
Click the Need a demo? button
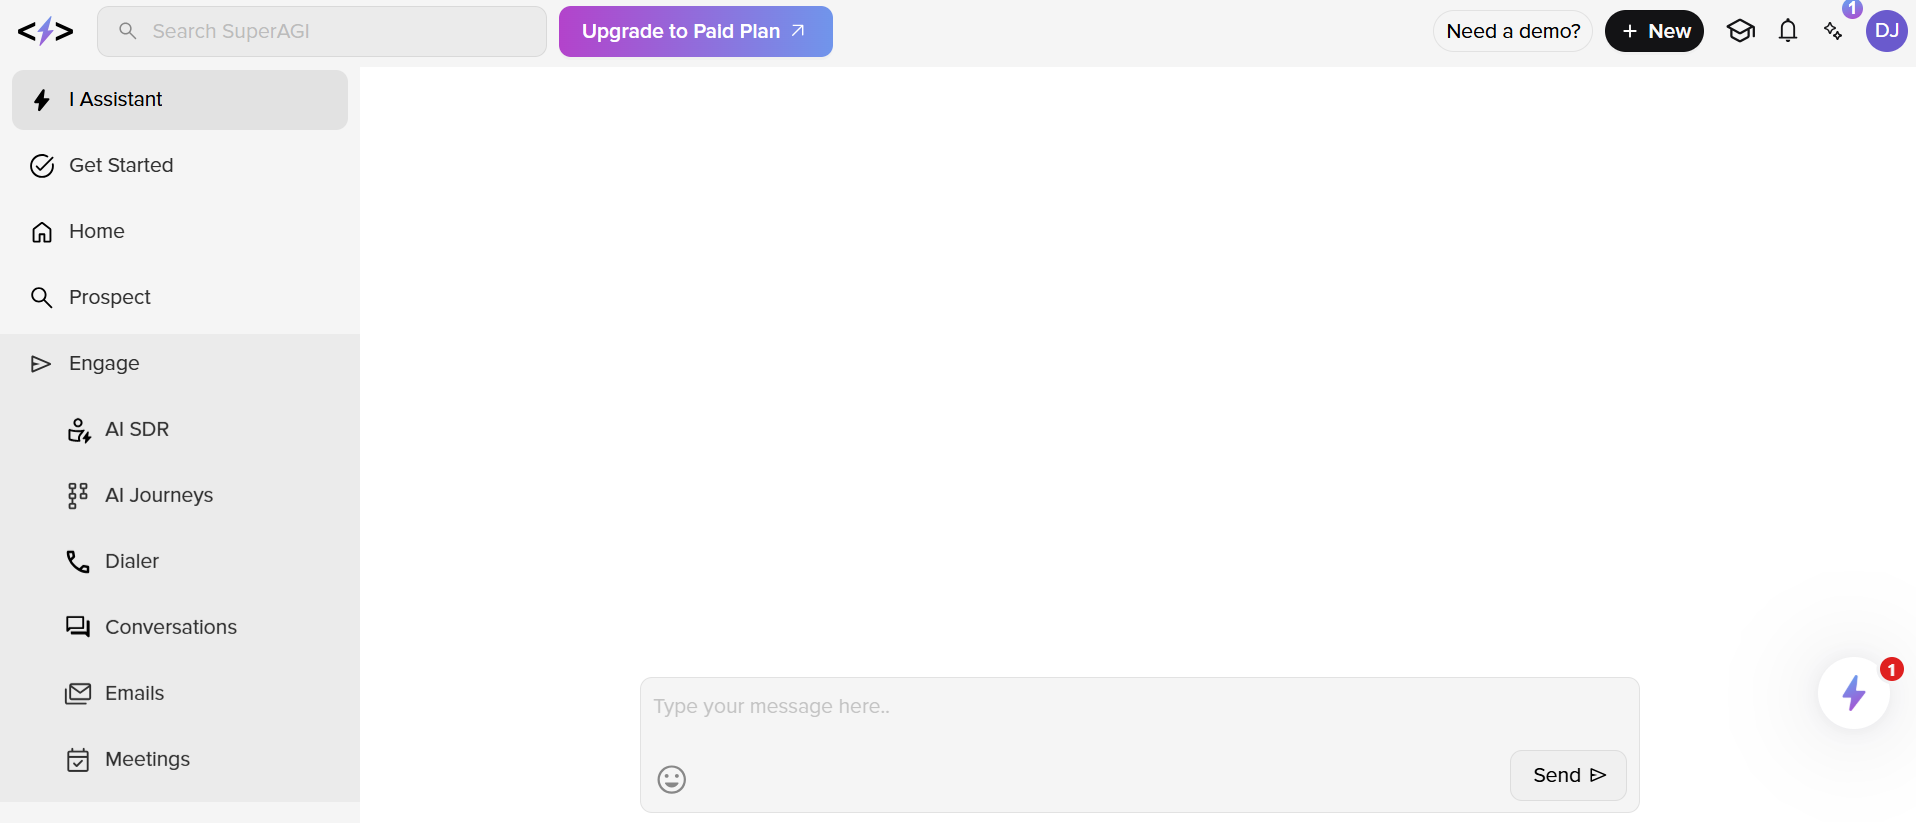1513,31
